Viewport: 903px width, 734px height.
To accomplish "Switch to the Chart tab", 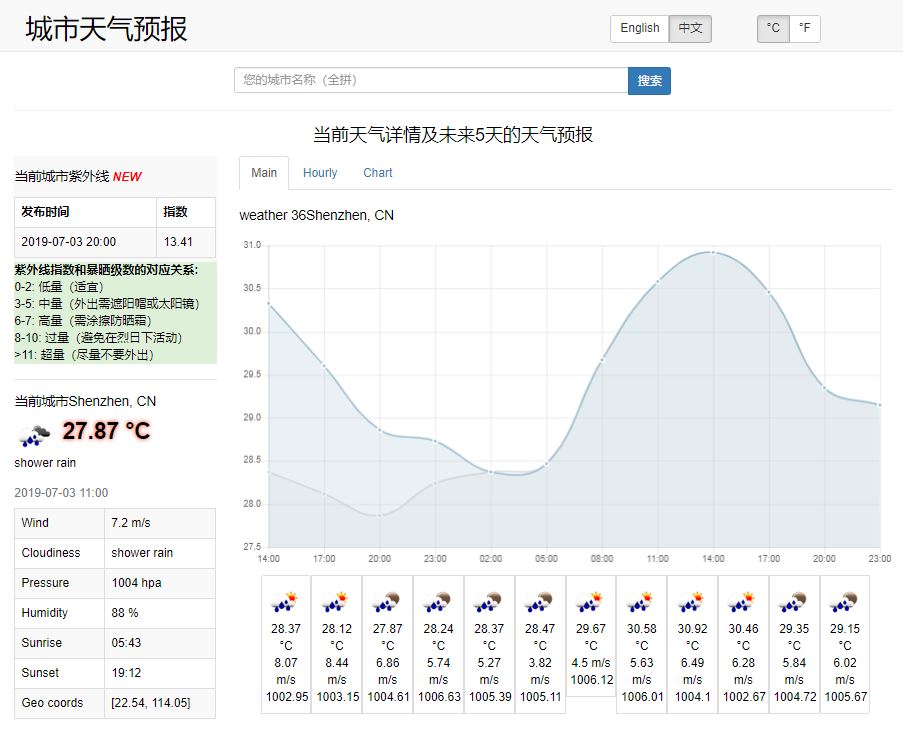I will (x=378, y=173).
